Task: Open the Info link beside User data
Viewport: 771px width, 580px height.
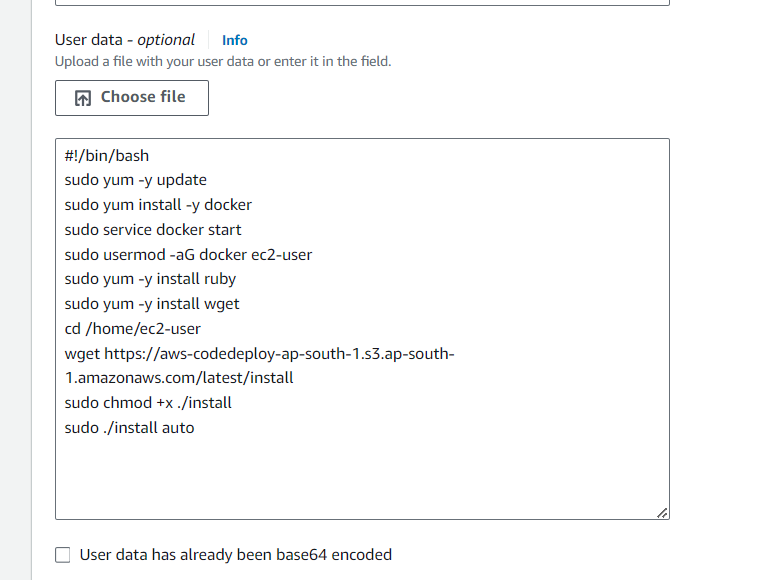Action: [x=235, y=40]
